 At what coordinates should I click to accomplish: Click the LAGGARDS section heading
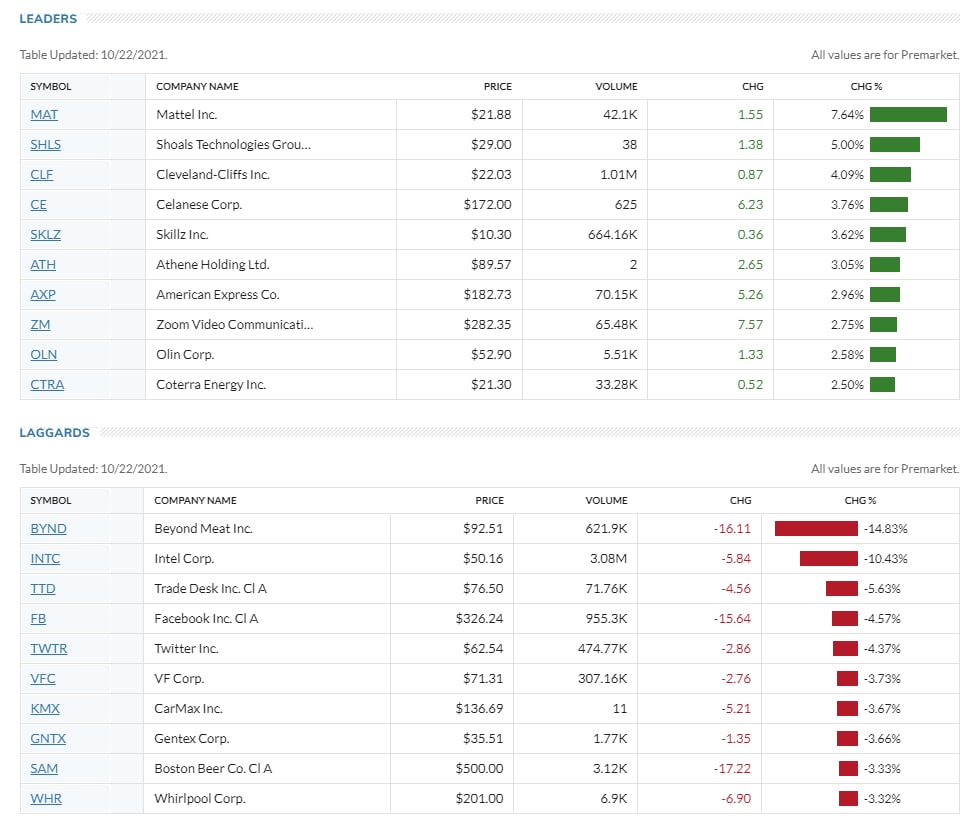(x=54, y=432)
